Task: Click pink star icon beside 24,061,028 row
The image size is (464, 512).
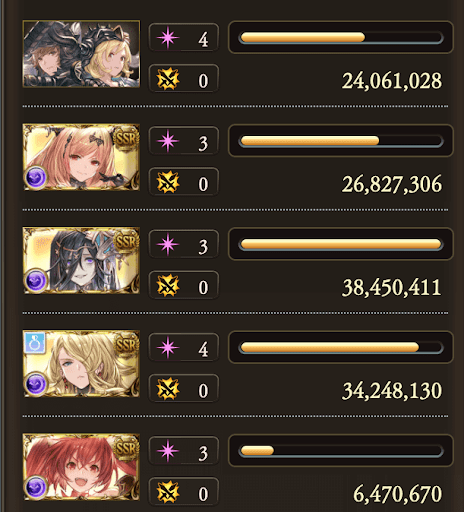Action: (x=168, y=37)
